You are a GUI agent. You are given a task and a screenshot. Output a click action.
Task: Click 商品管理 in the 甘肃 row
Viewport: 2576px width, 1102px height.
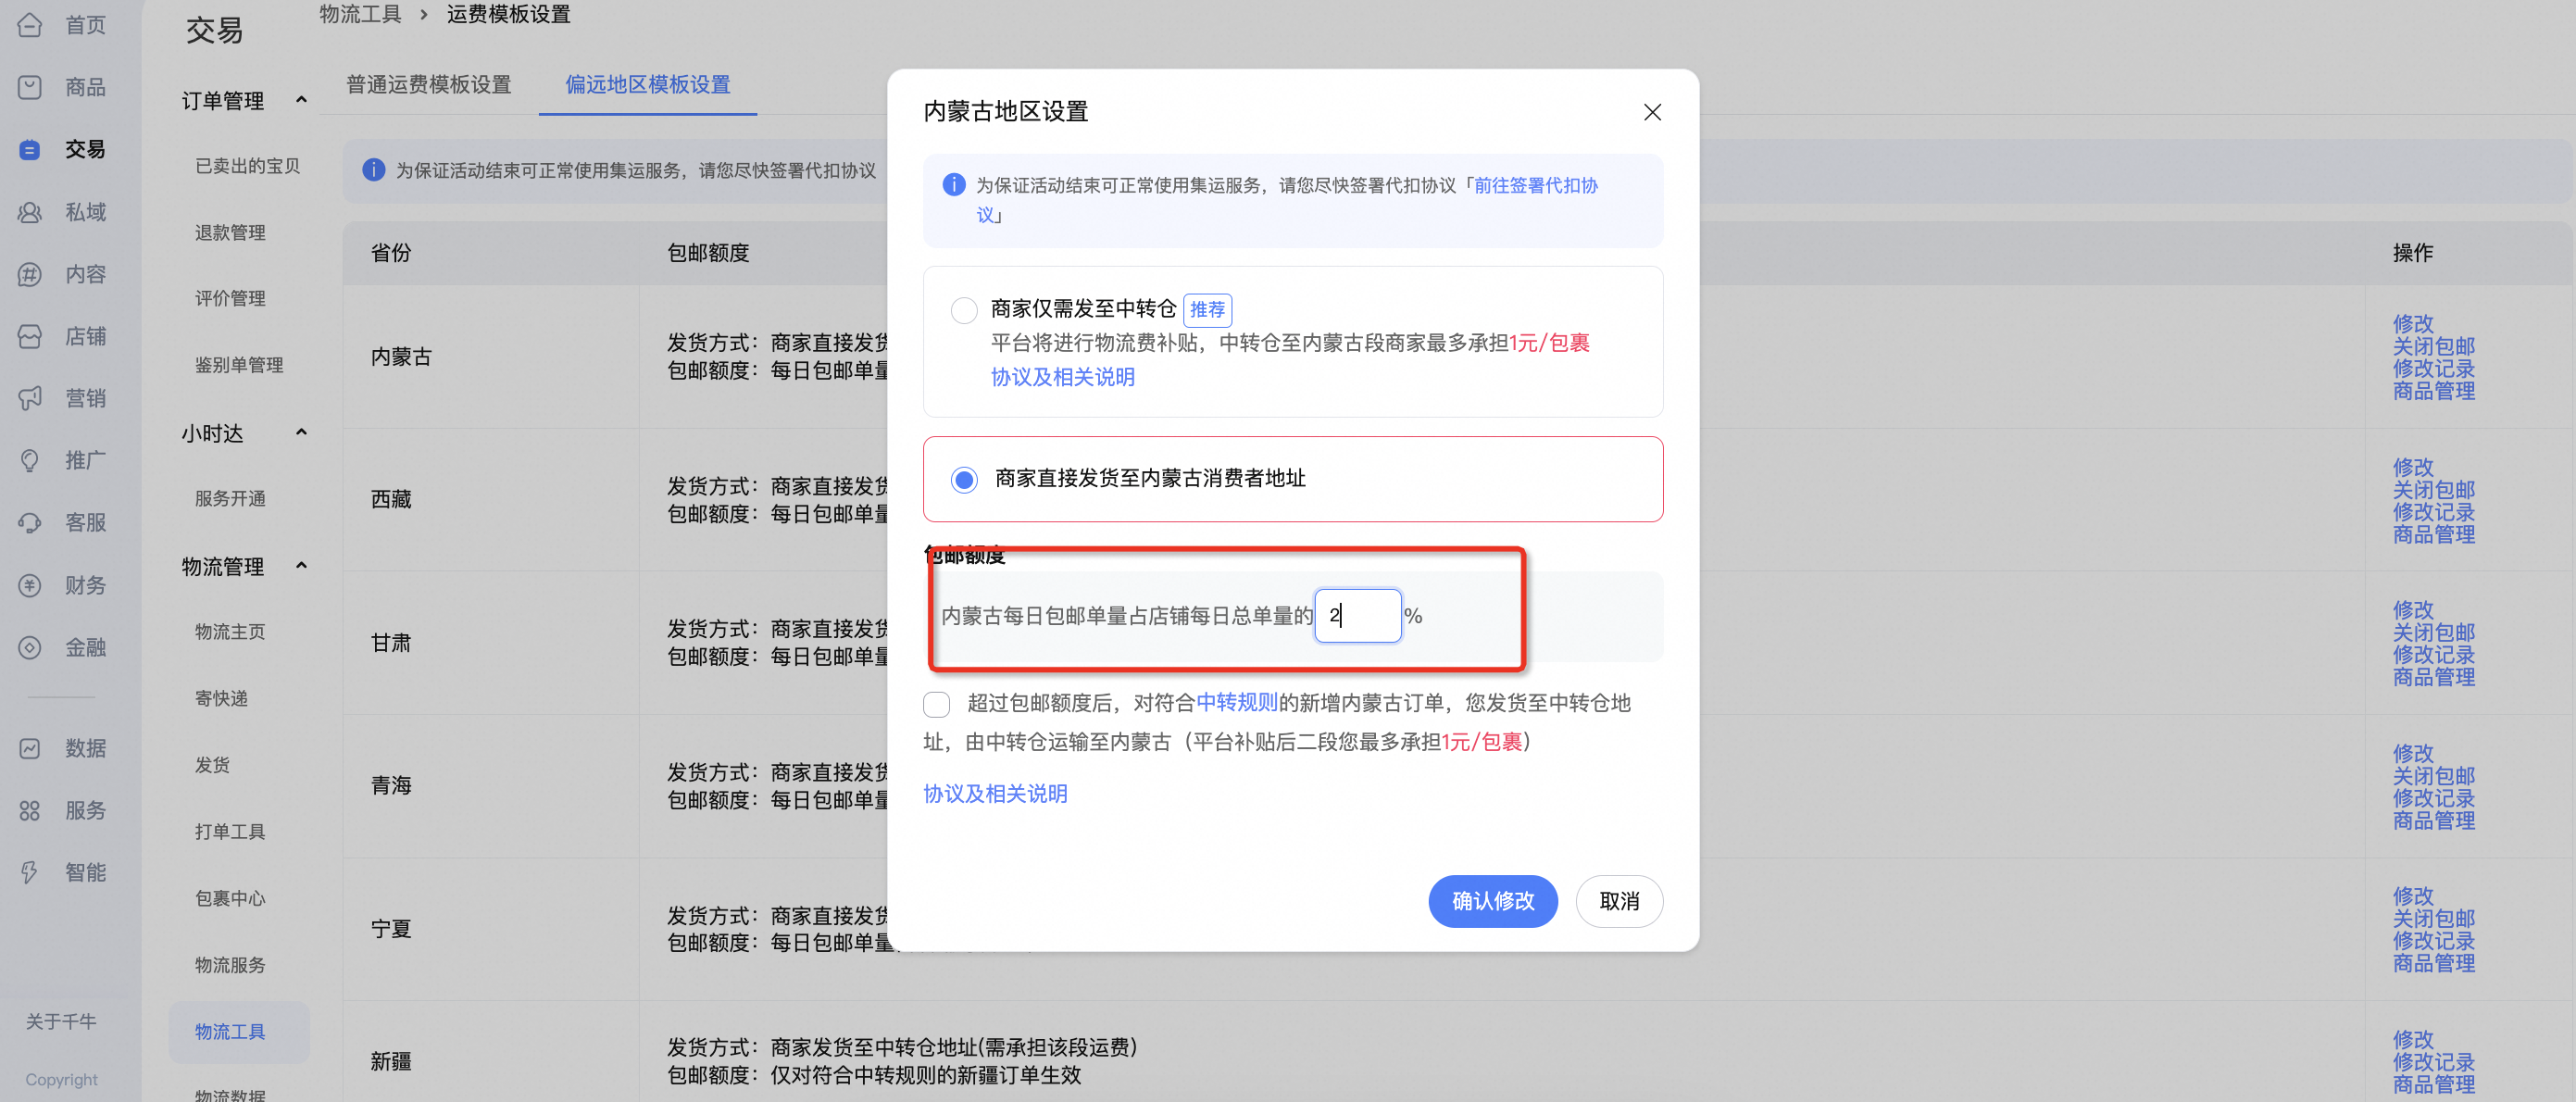[2433, 677]
